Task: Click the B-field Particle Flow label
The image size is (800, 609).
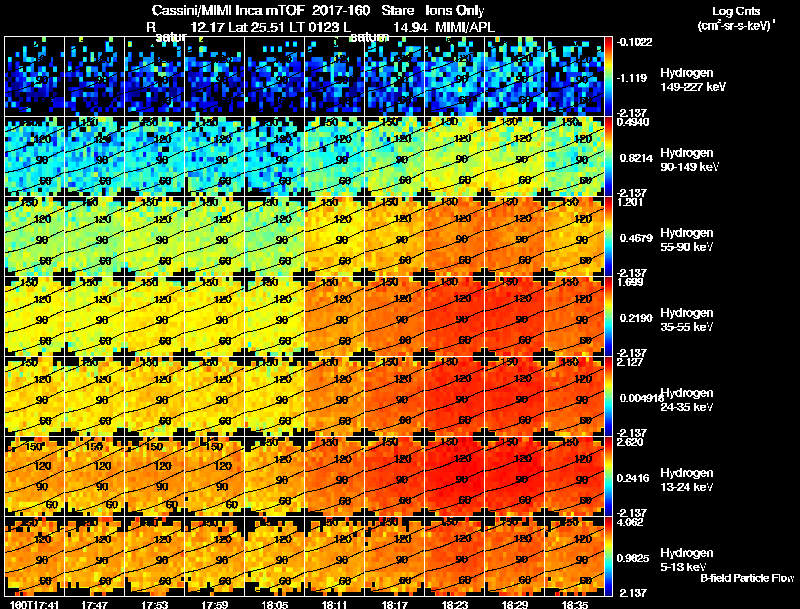Action: tap(747, 578)
